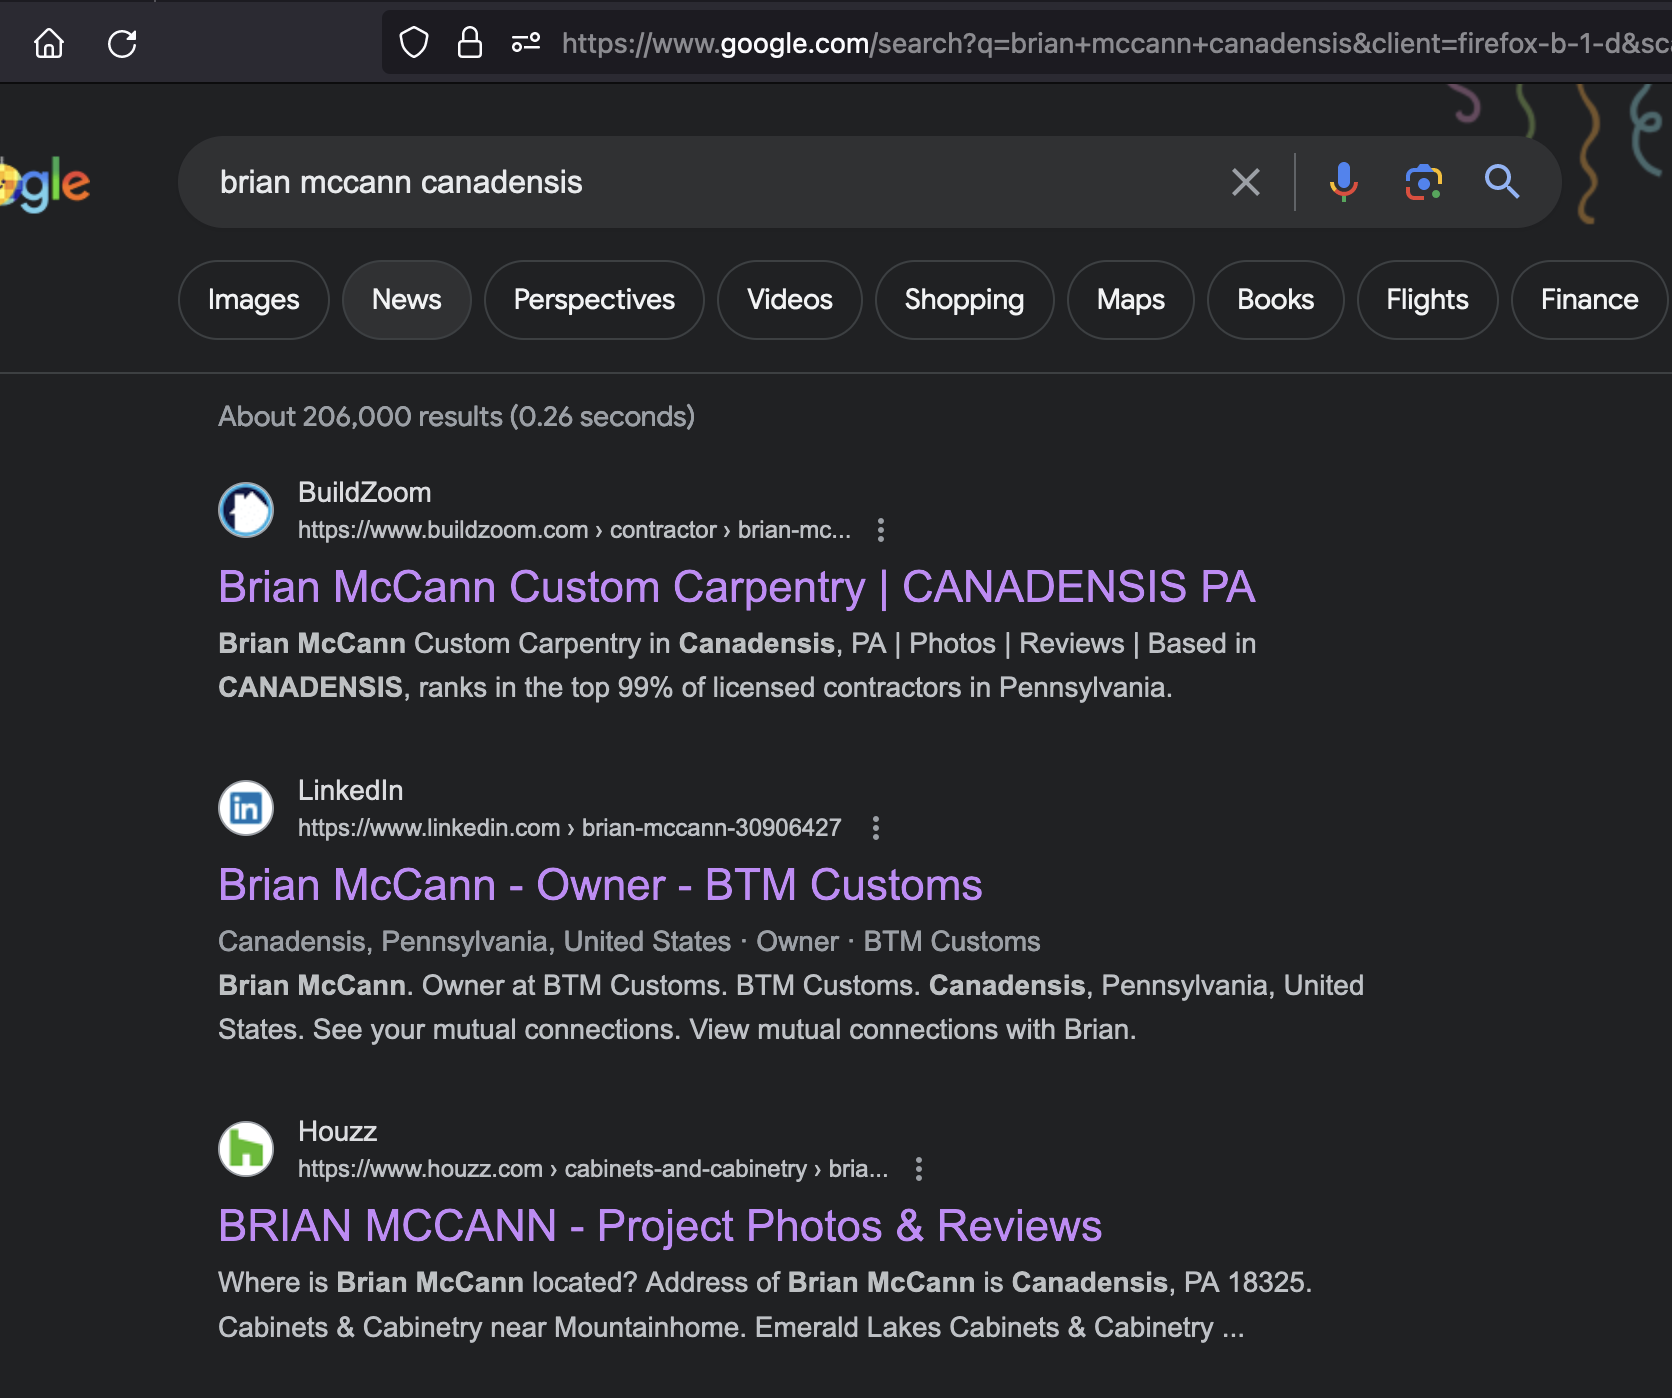
Task: Switch to Flights results
Action: point(1428,300)
